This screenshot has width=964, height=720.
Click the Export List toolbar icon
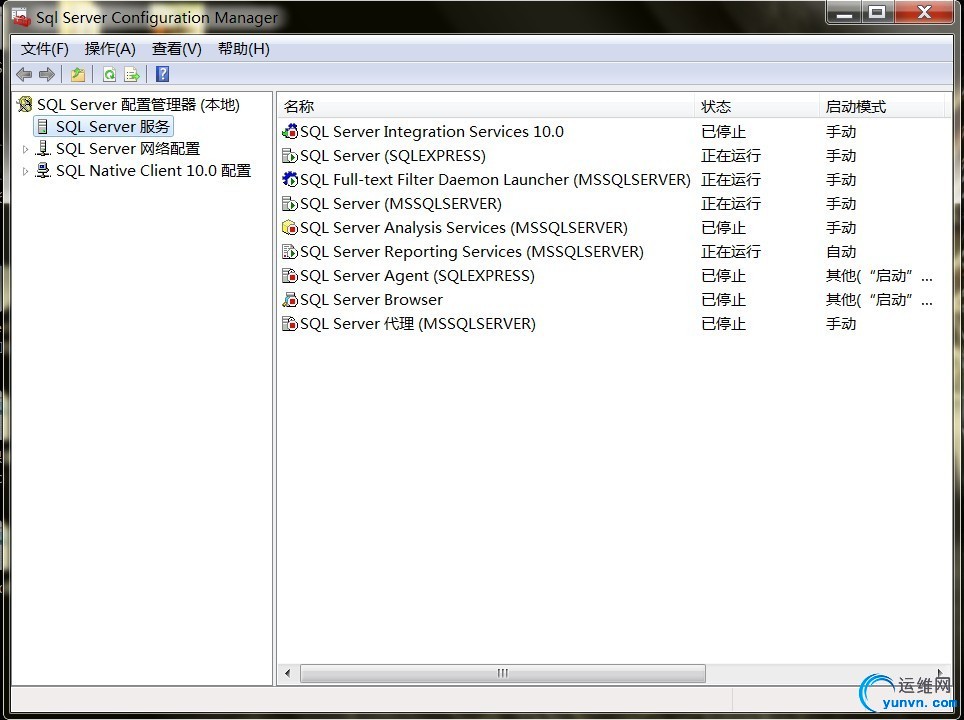pyautogui.click(x=131, y=73)
